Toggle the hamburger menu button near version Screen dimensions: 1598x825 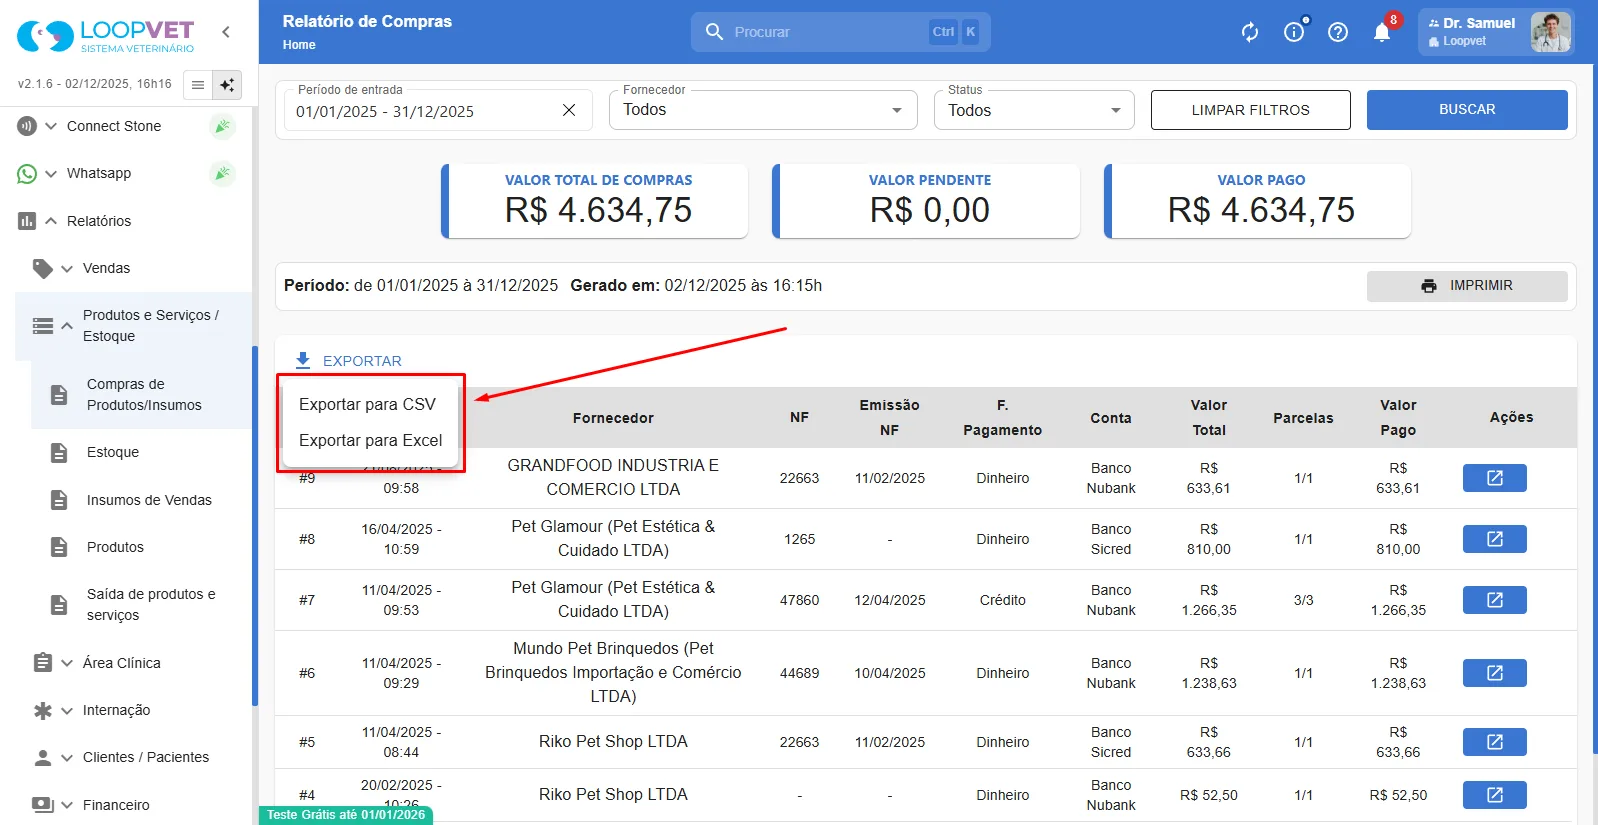pyautogui.click(x=198, y=85)
